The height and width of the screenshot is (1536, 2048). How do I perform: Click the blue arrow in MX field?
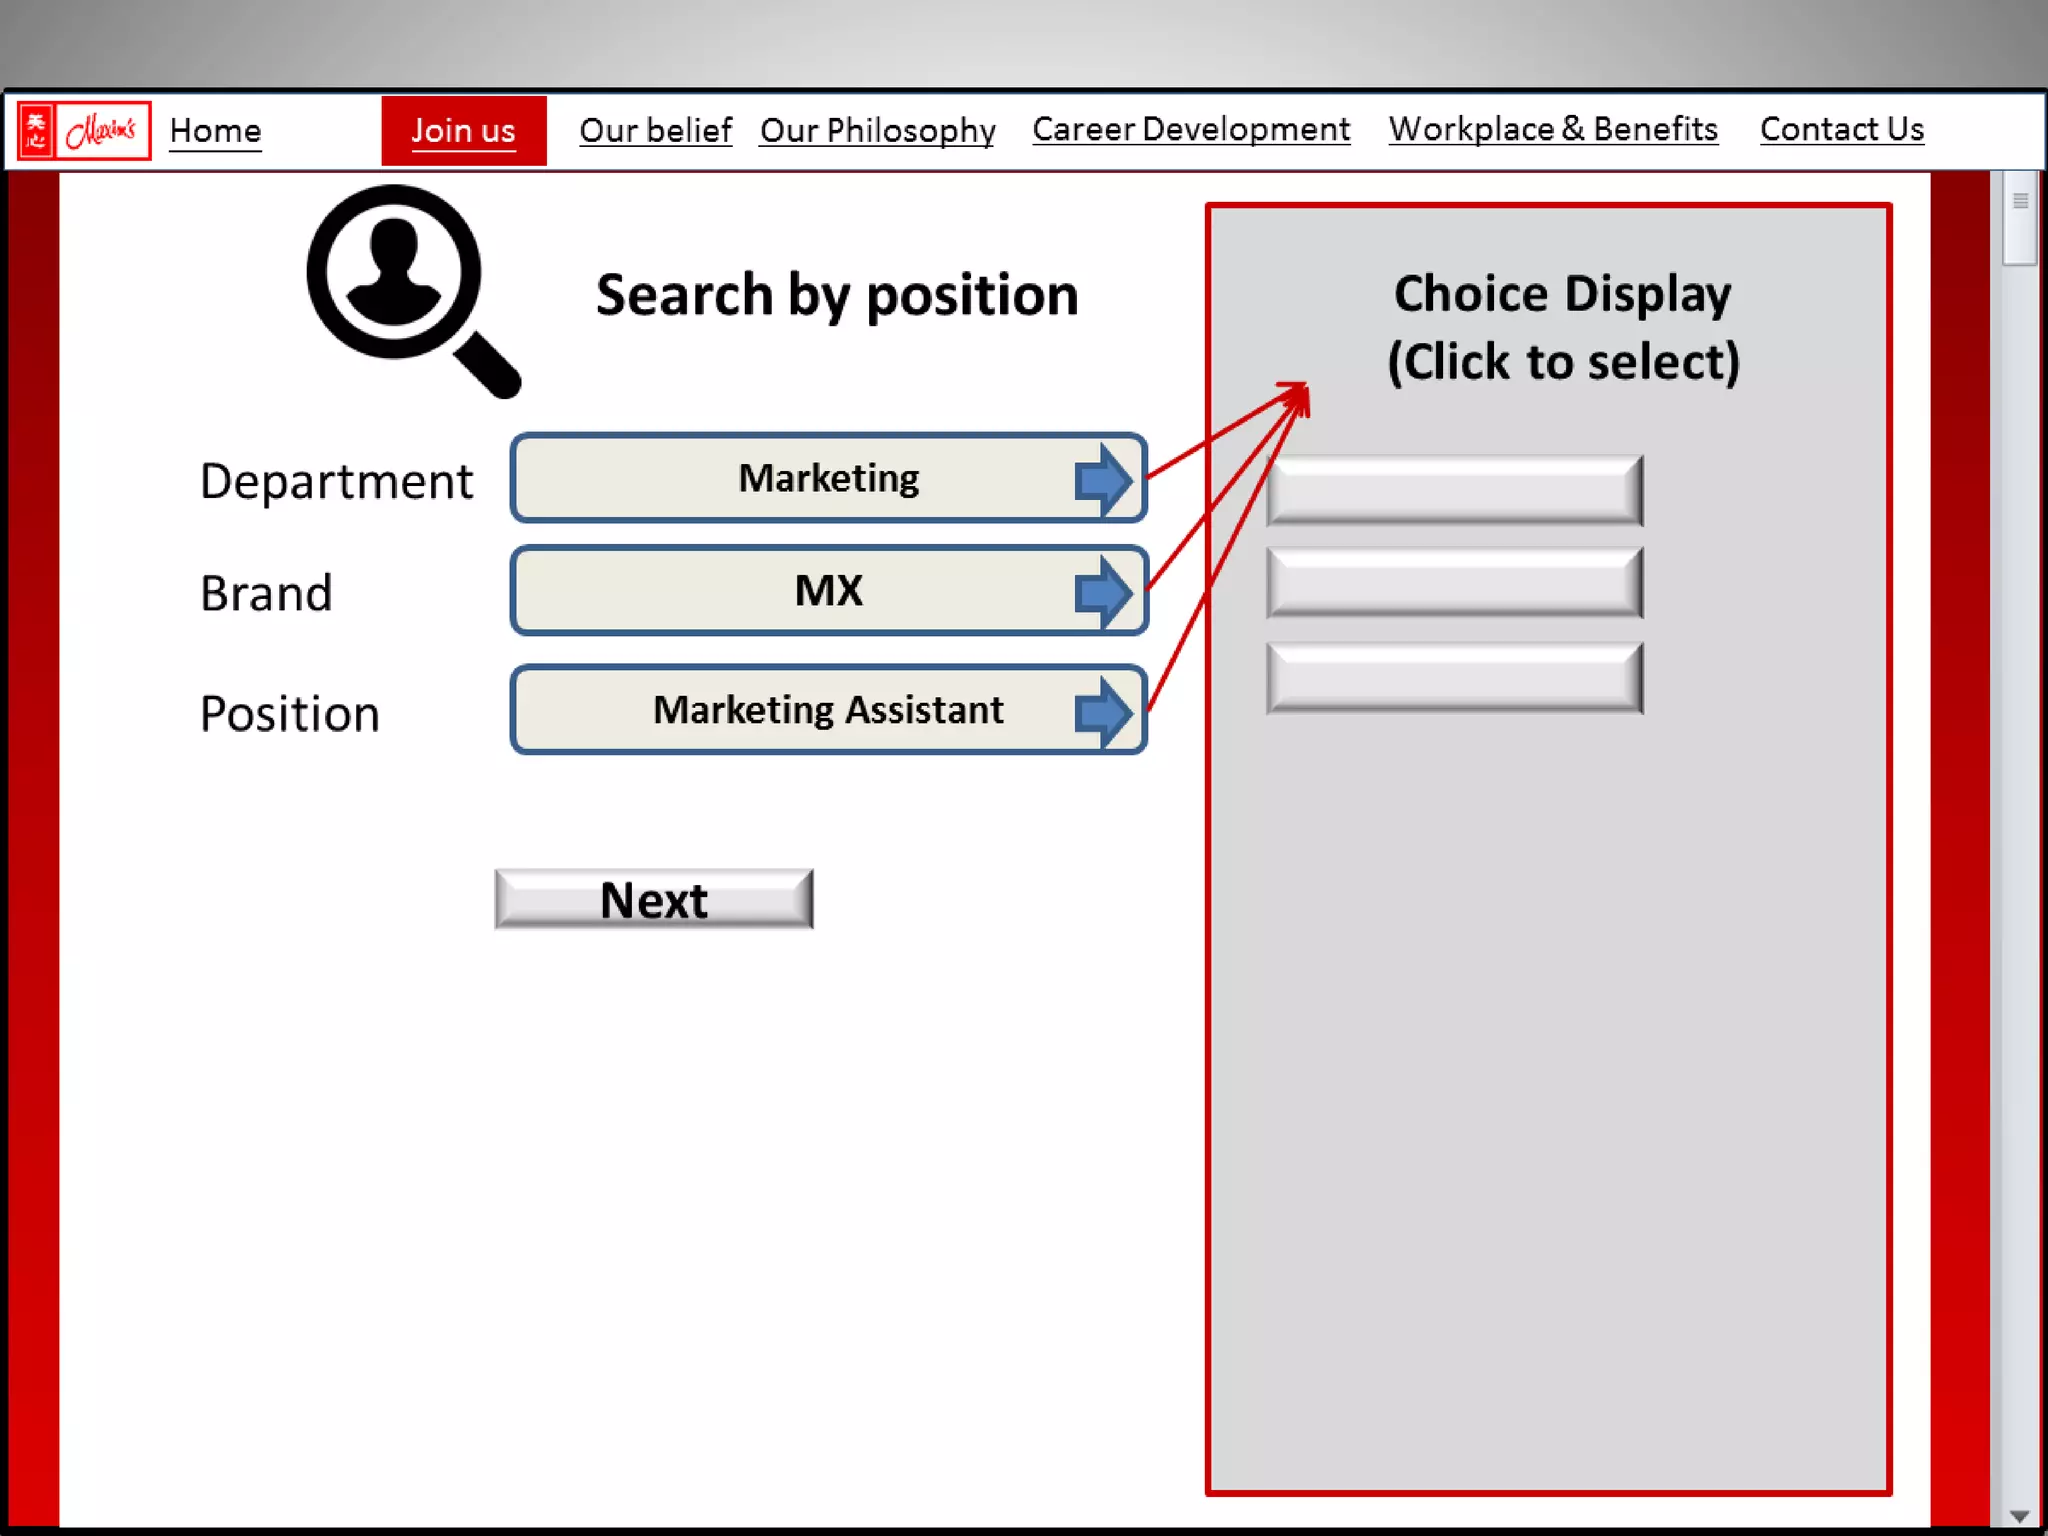(1102, 591)
